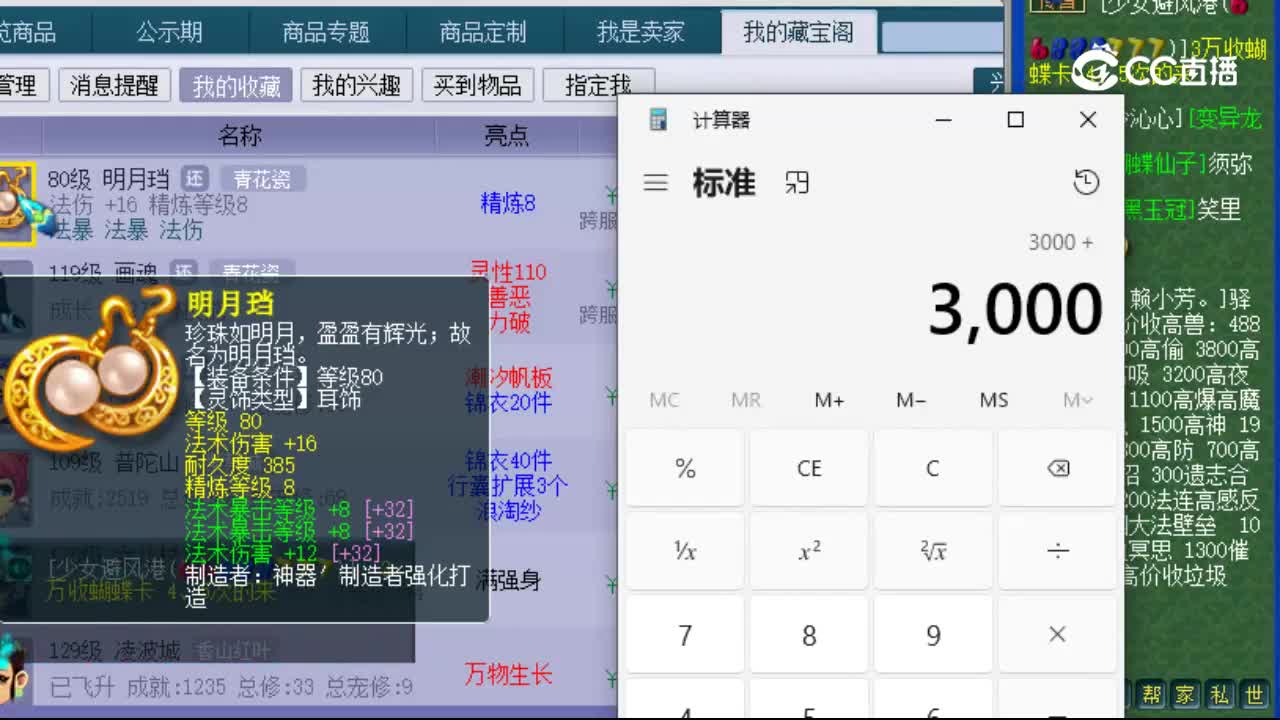This screenshot has width=1280, height=720.
Task: Open the 我是卖家 tab
Action: pyautogui.click(x=641, y=32)
